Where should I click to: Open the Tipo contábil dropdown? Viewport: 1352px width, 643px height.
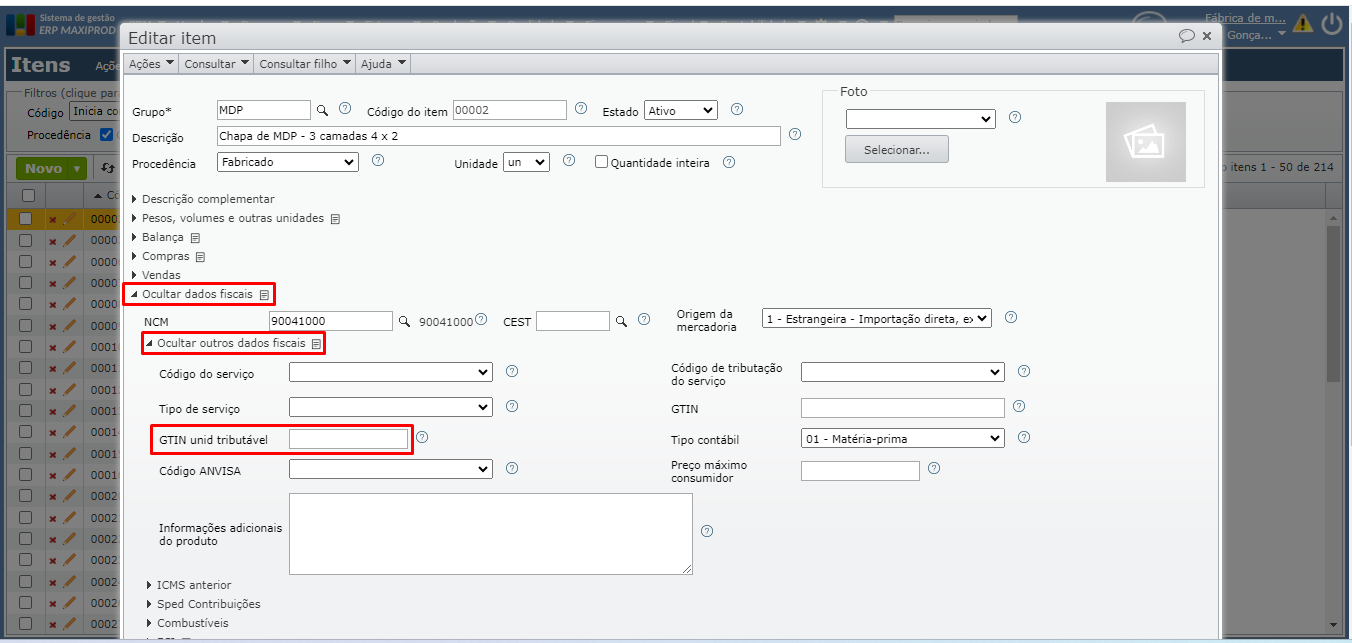point(903,438)
